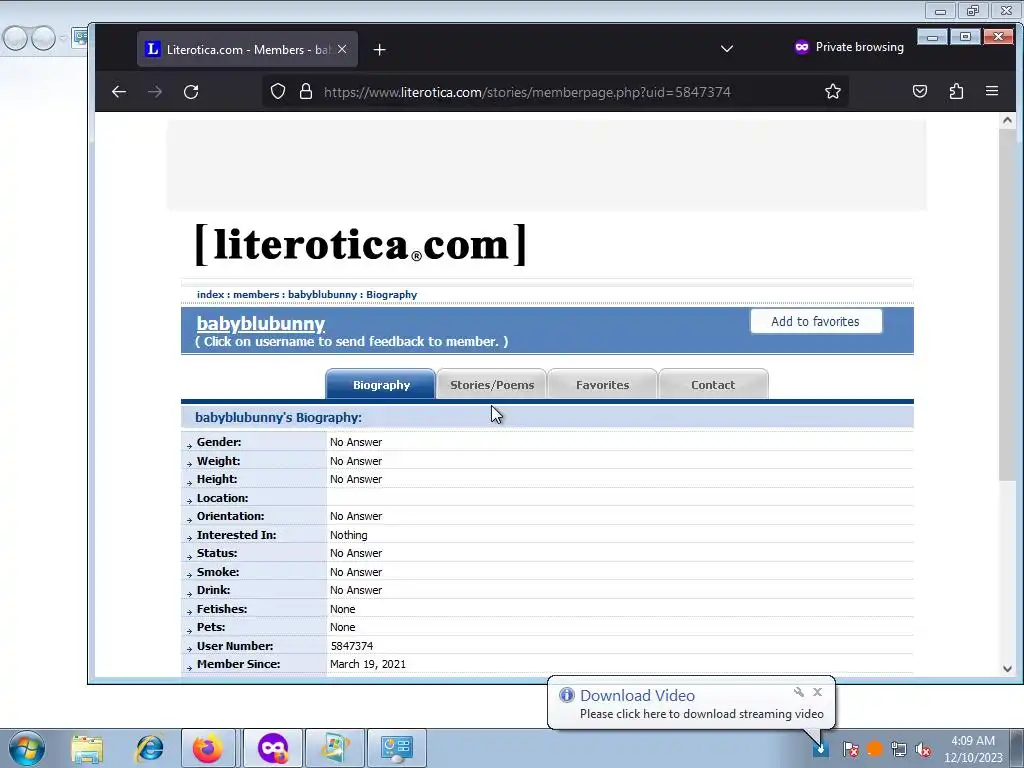
Task: Click the Interested In value Nothing
Action: pos(349,535)
